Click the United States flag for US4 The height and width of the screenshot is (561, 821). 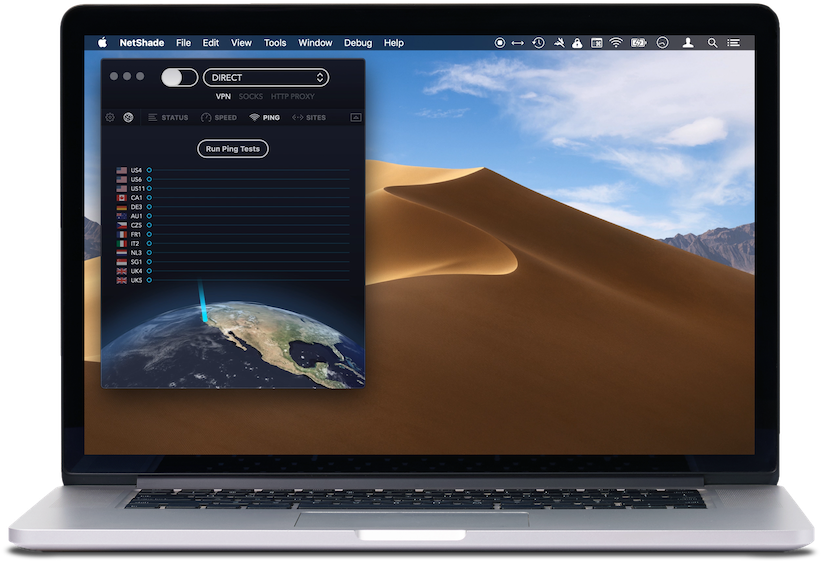pyautogui.click(x=121, y=170)
